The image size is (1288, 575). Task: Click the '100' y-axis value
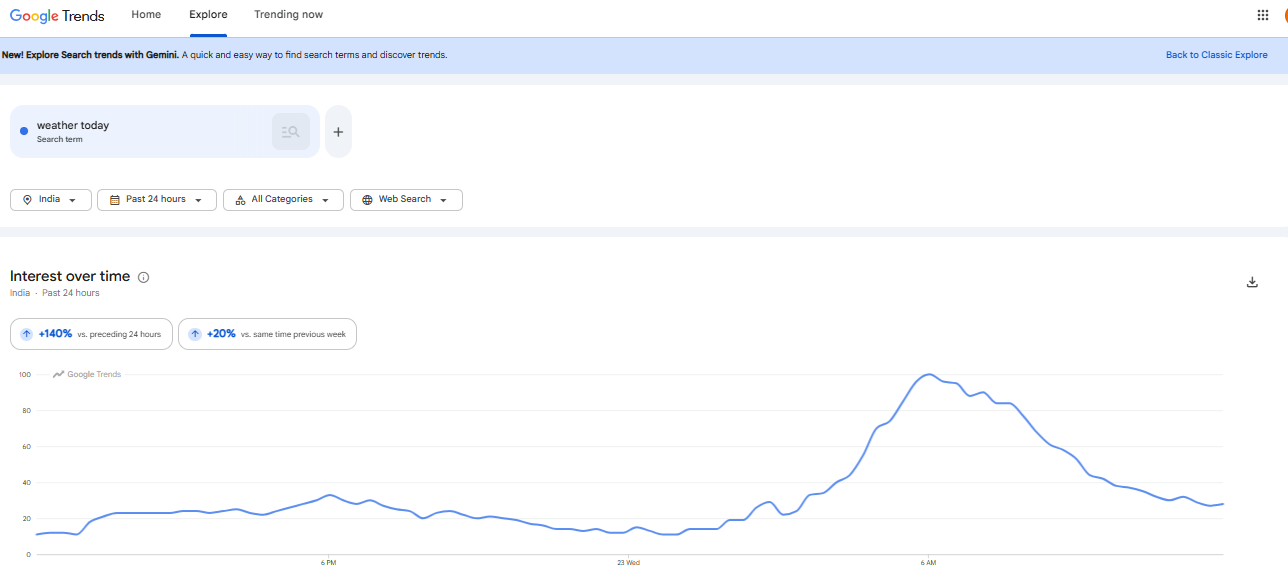pos(24,375)
